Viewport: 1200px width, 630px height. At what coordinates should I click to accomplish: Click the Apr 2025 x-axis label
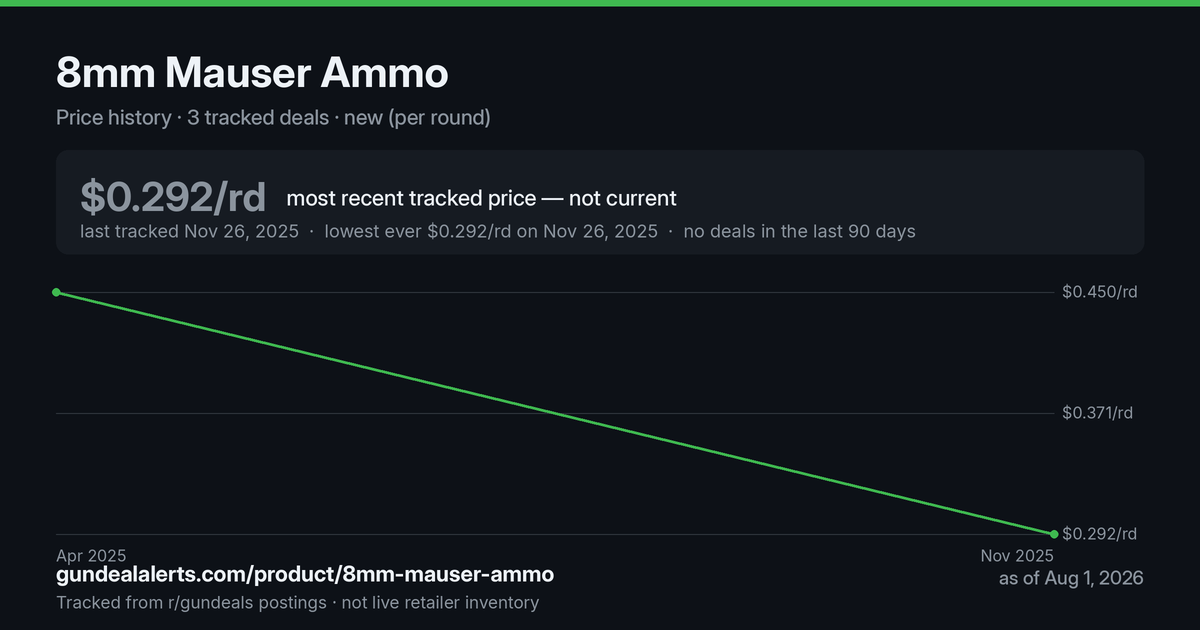pos(91,555)
